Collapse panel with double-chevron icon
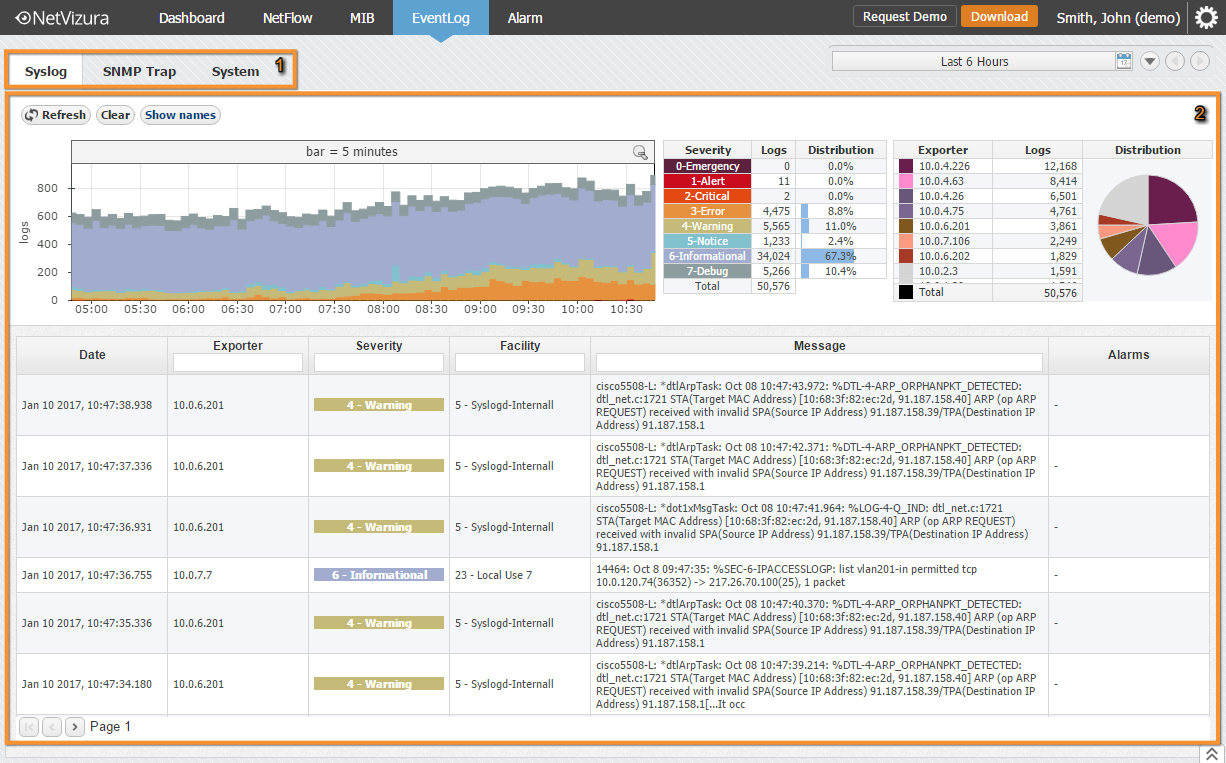This screenshot has width=1226, height=763. pyautogui.click(x=1211, y=753)
